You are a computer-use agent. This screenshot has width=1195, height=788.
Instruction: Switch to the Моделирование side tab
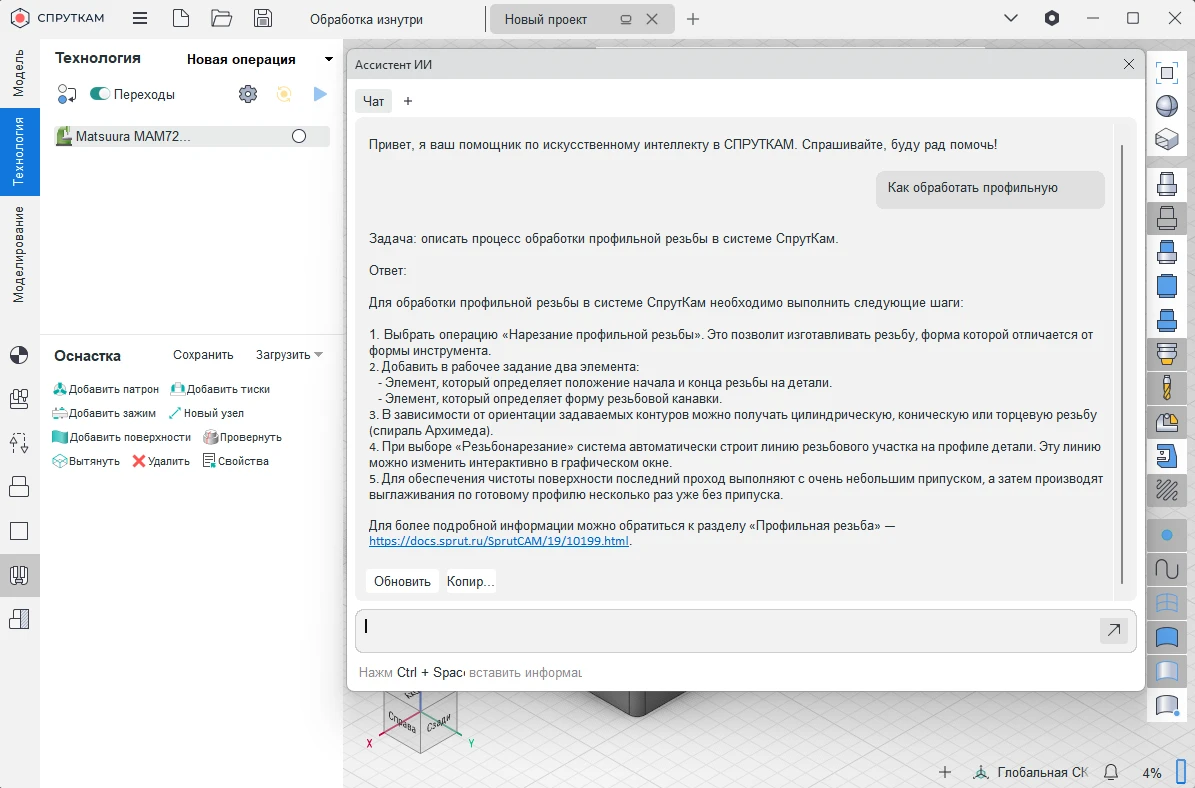coord(19,254)
